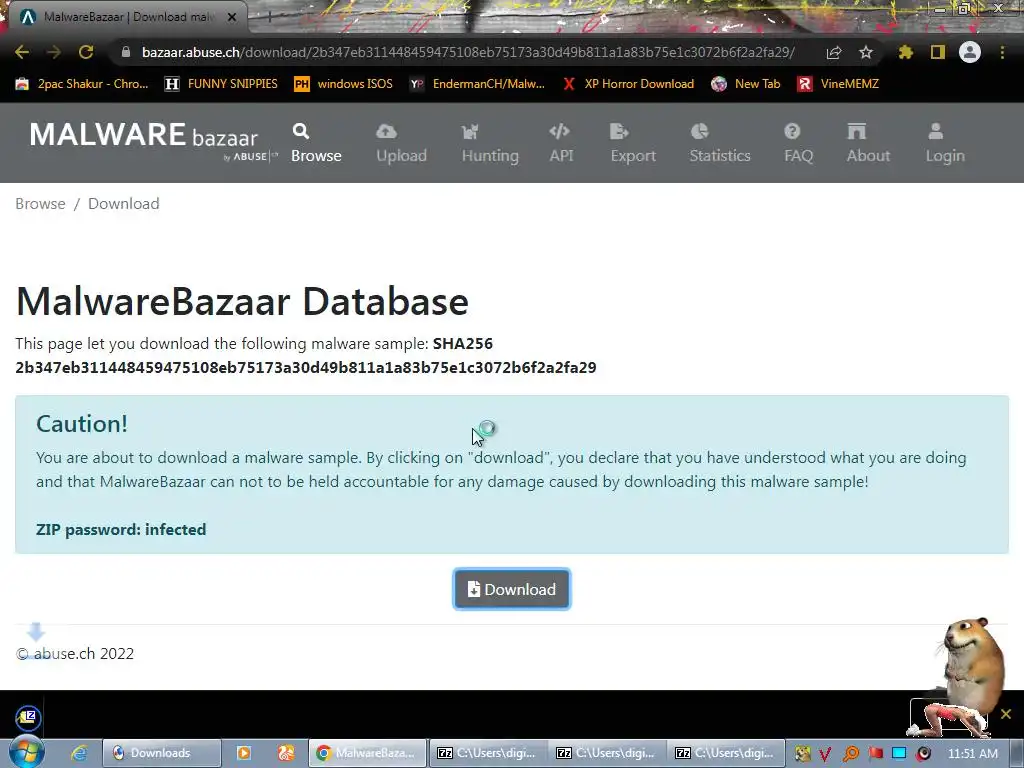The height and width of the screenshot is (768, 1024).
Task: Click the MALWARE bazaar logo
Action: pos(153,140)
